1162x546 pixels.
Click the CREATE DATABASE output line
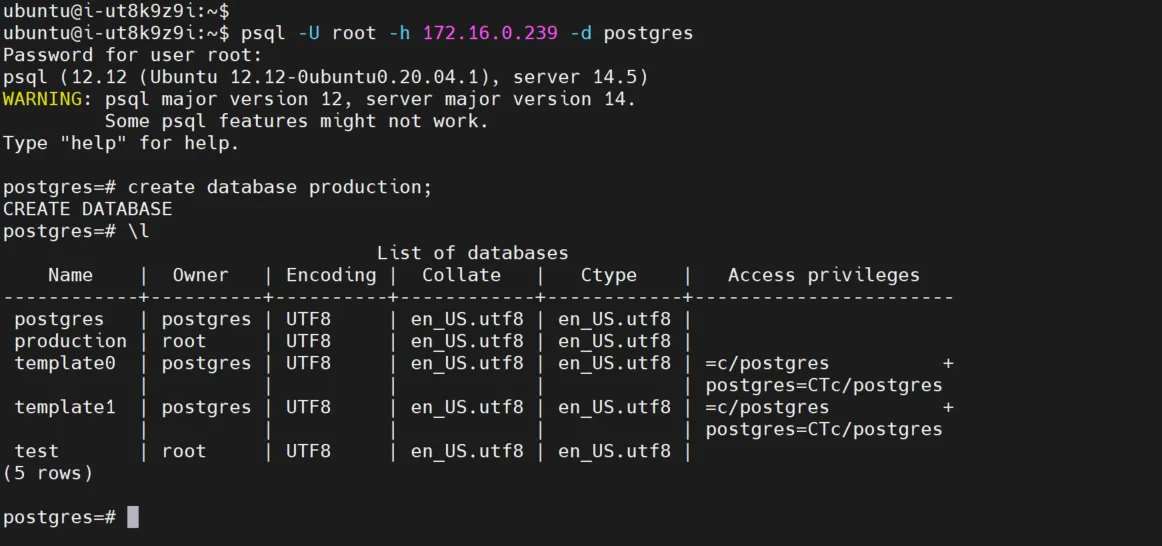click(x=87, y=209)
